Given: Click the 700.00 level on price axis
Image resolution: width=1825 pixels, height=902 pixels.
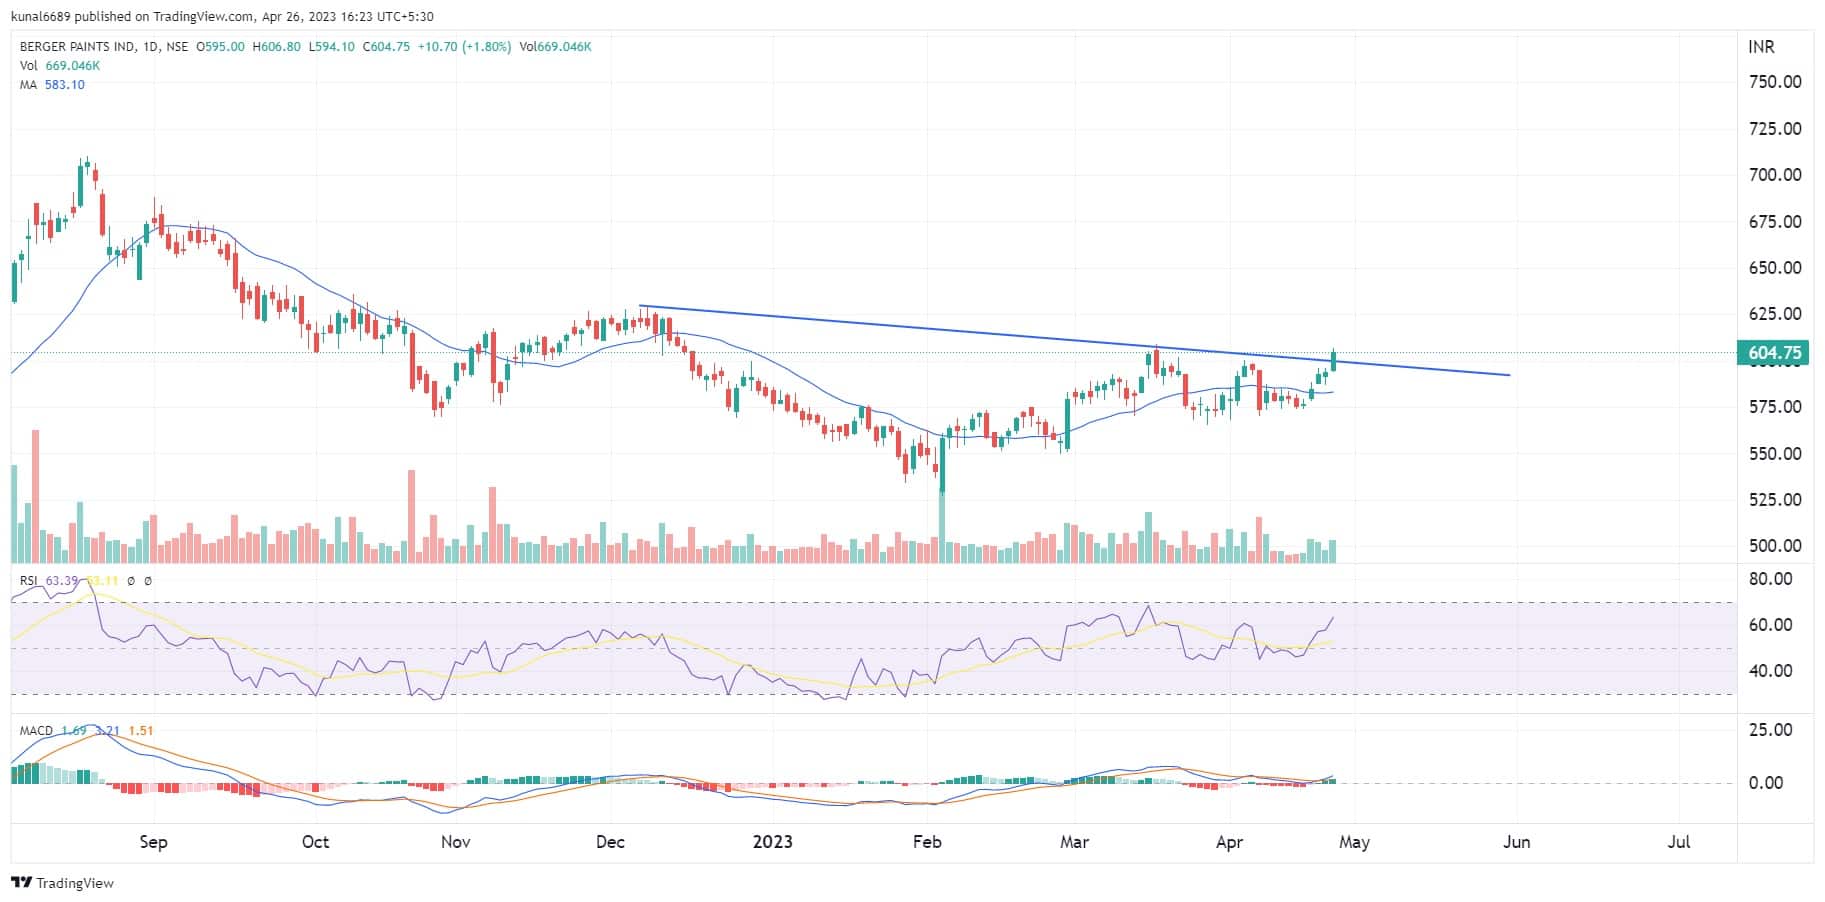Looking at the screenshot, I should point(1775,175).
